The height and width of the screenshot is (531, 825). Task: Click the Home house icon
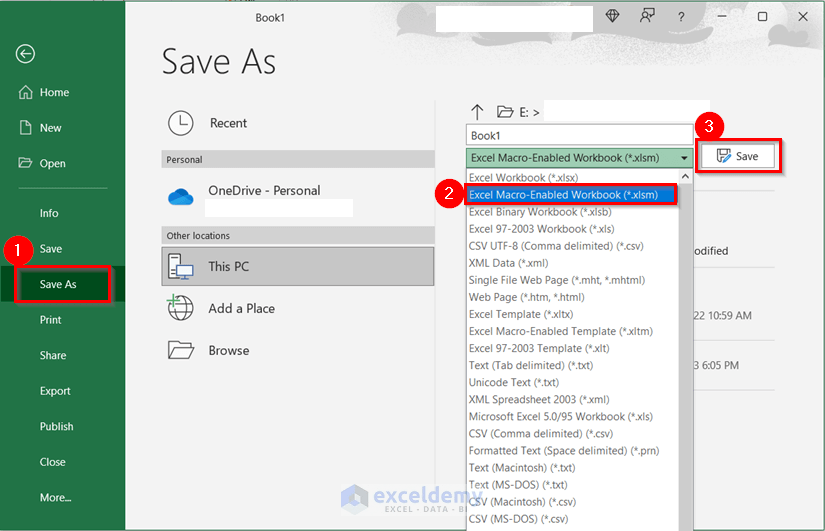coord(26,92)
